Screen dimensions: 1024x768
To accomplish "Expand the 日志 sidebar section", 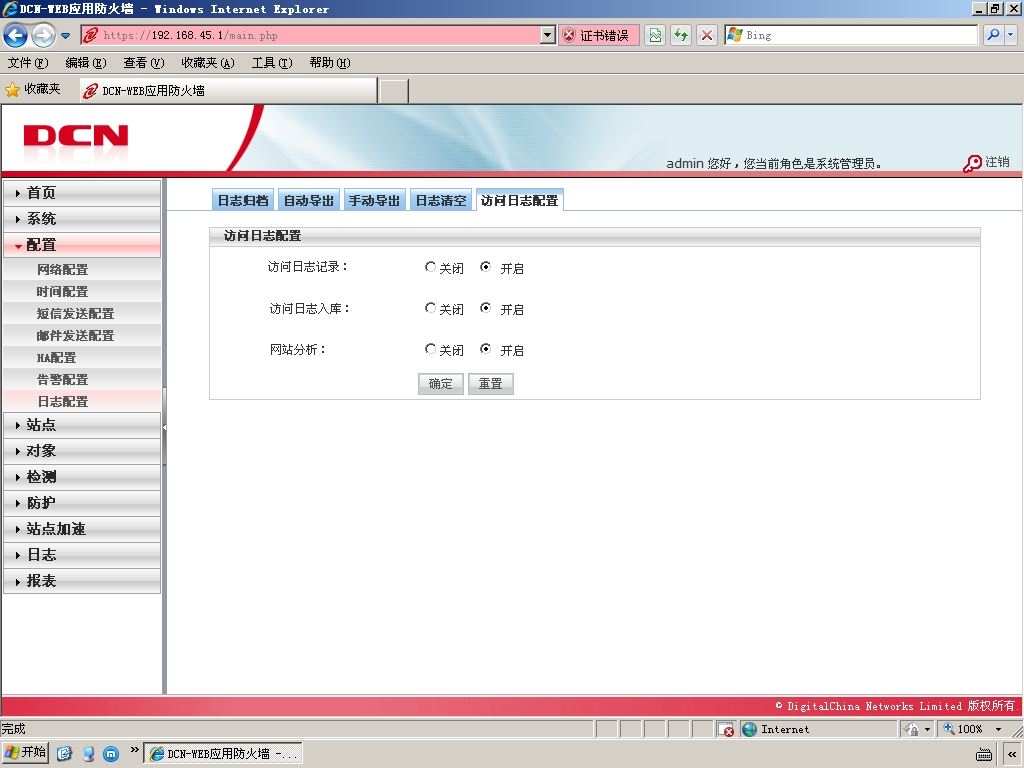I will tap(82, 555).
